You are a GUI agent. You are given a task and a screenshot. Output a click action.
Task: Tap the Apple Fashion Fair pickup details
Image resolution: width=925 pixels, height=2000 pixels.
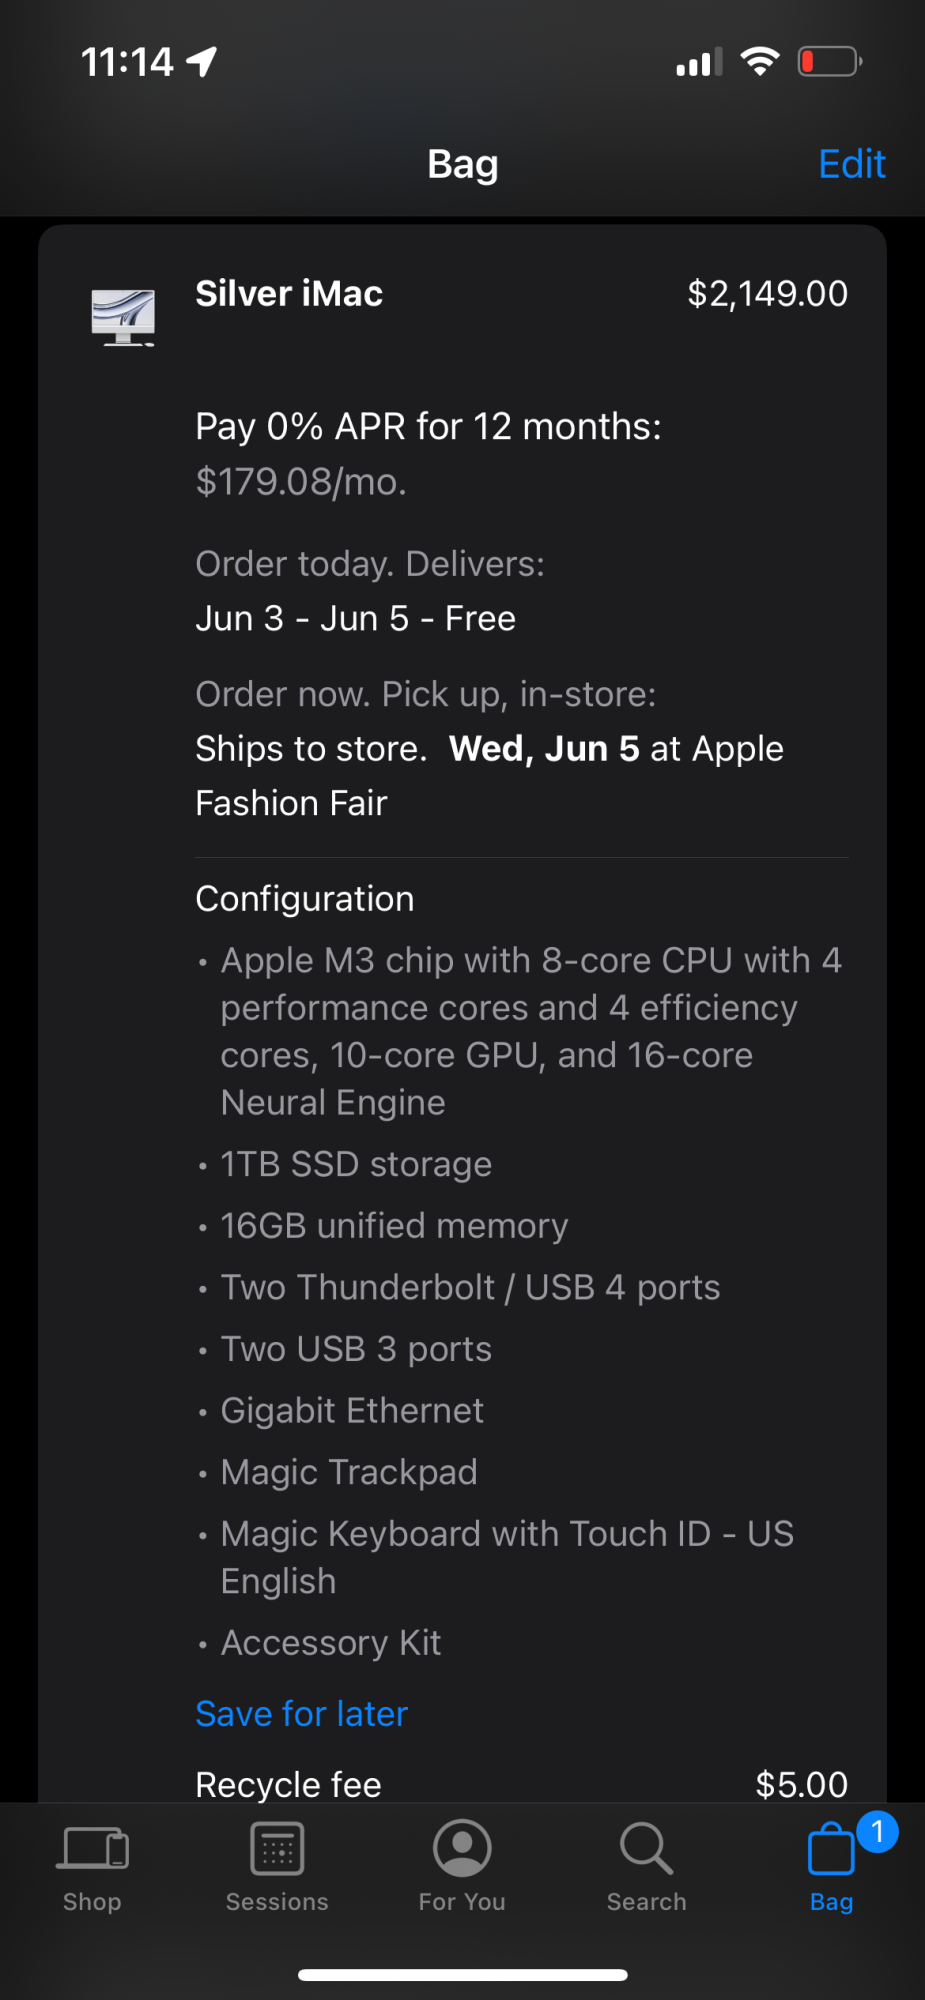point(489,776)
